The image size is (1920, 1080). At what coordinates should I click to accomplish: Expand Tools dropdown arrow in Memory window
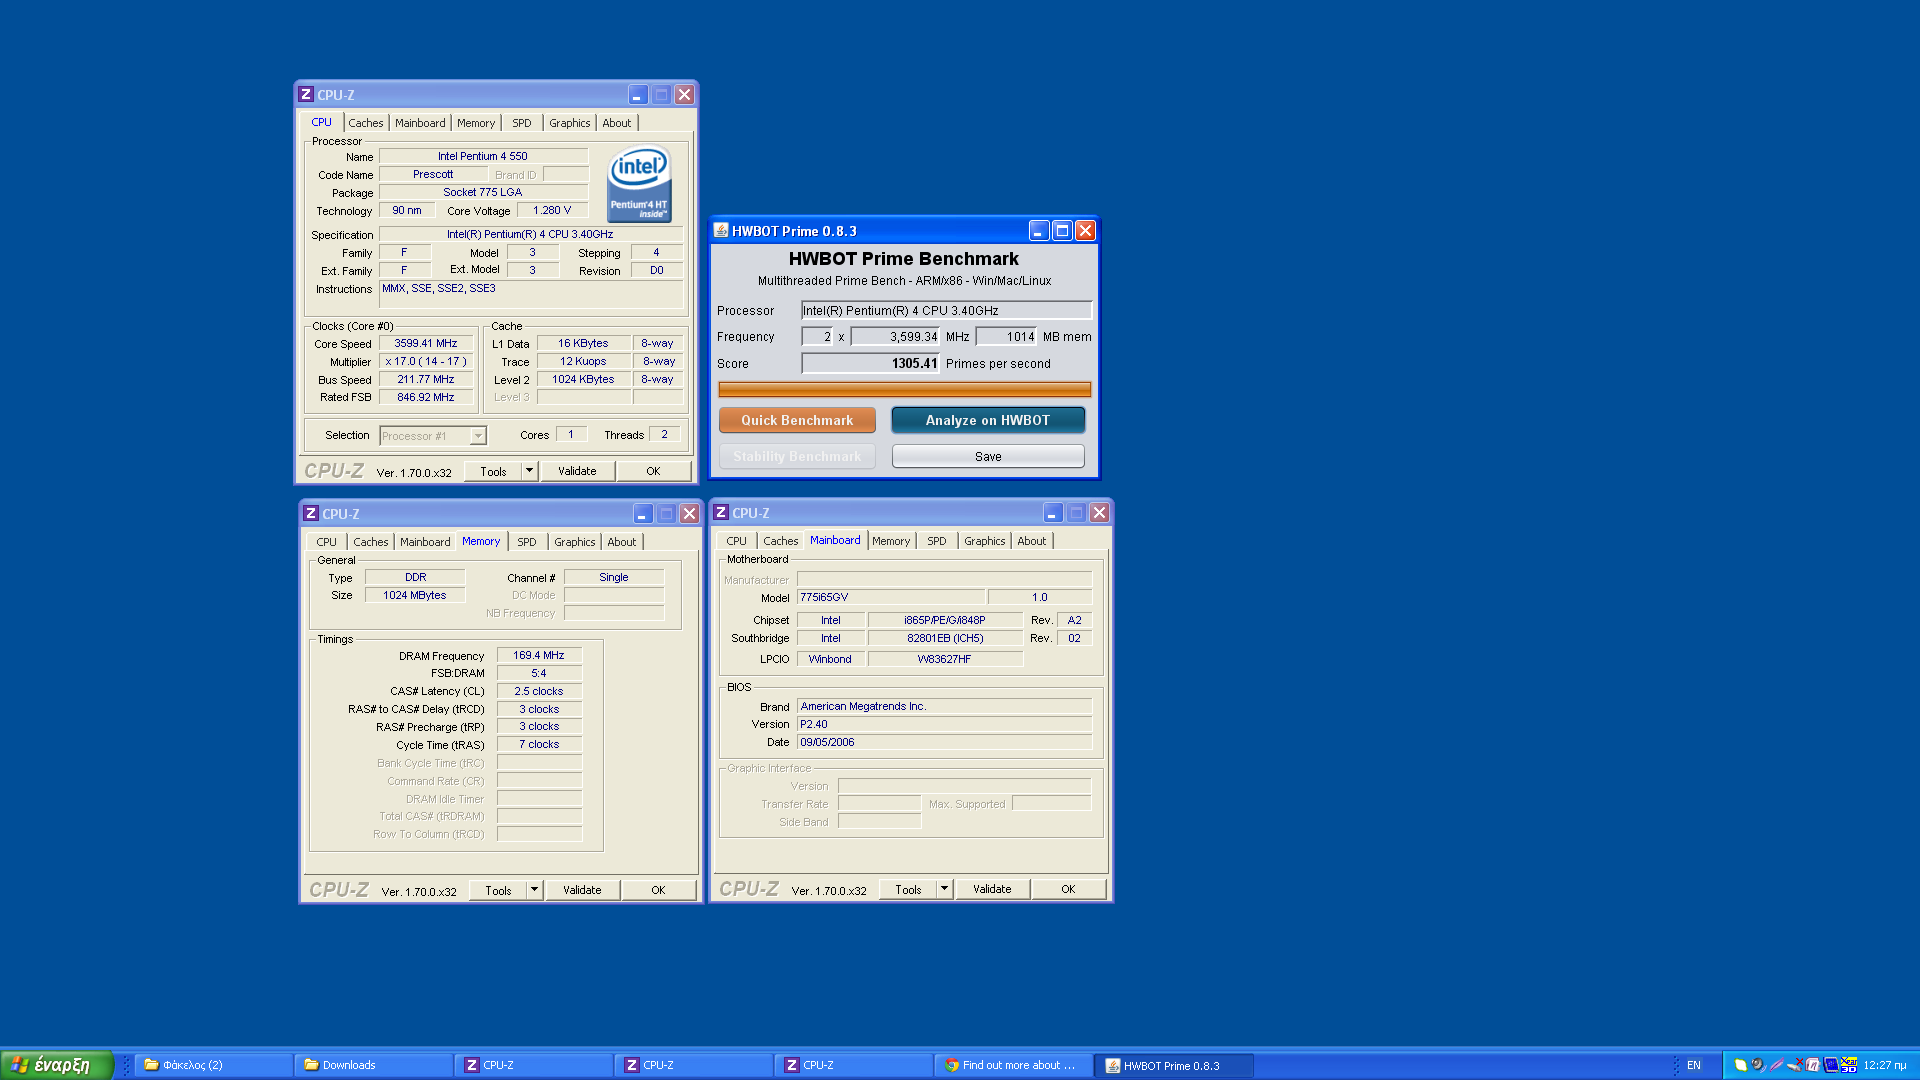pyautogui.click(x=535, y=890)
